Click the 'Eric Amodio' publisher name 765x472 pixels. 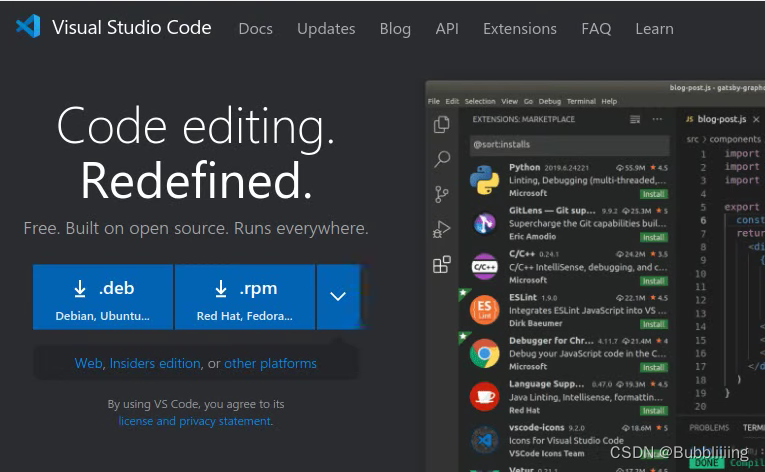click(532, 237)
